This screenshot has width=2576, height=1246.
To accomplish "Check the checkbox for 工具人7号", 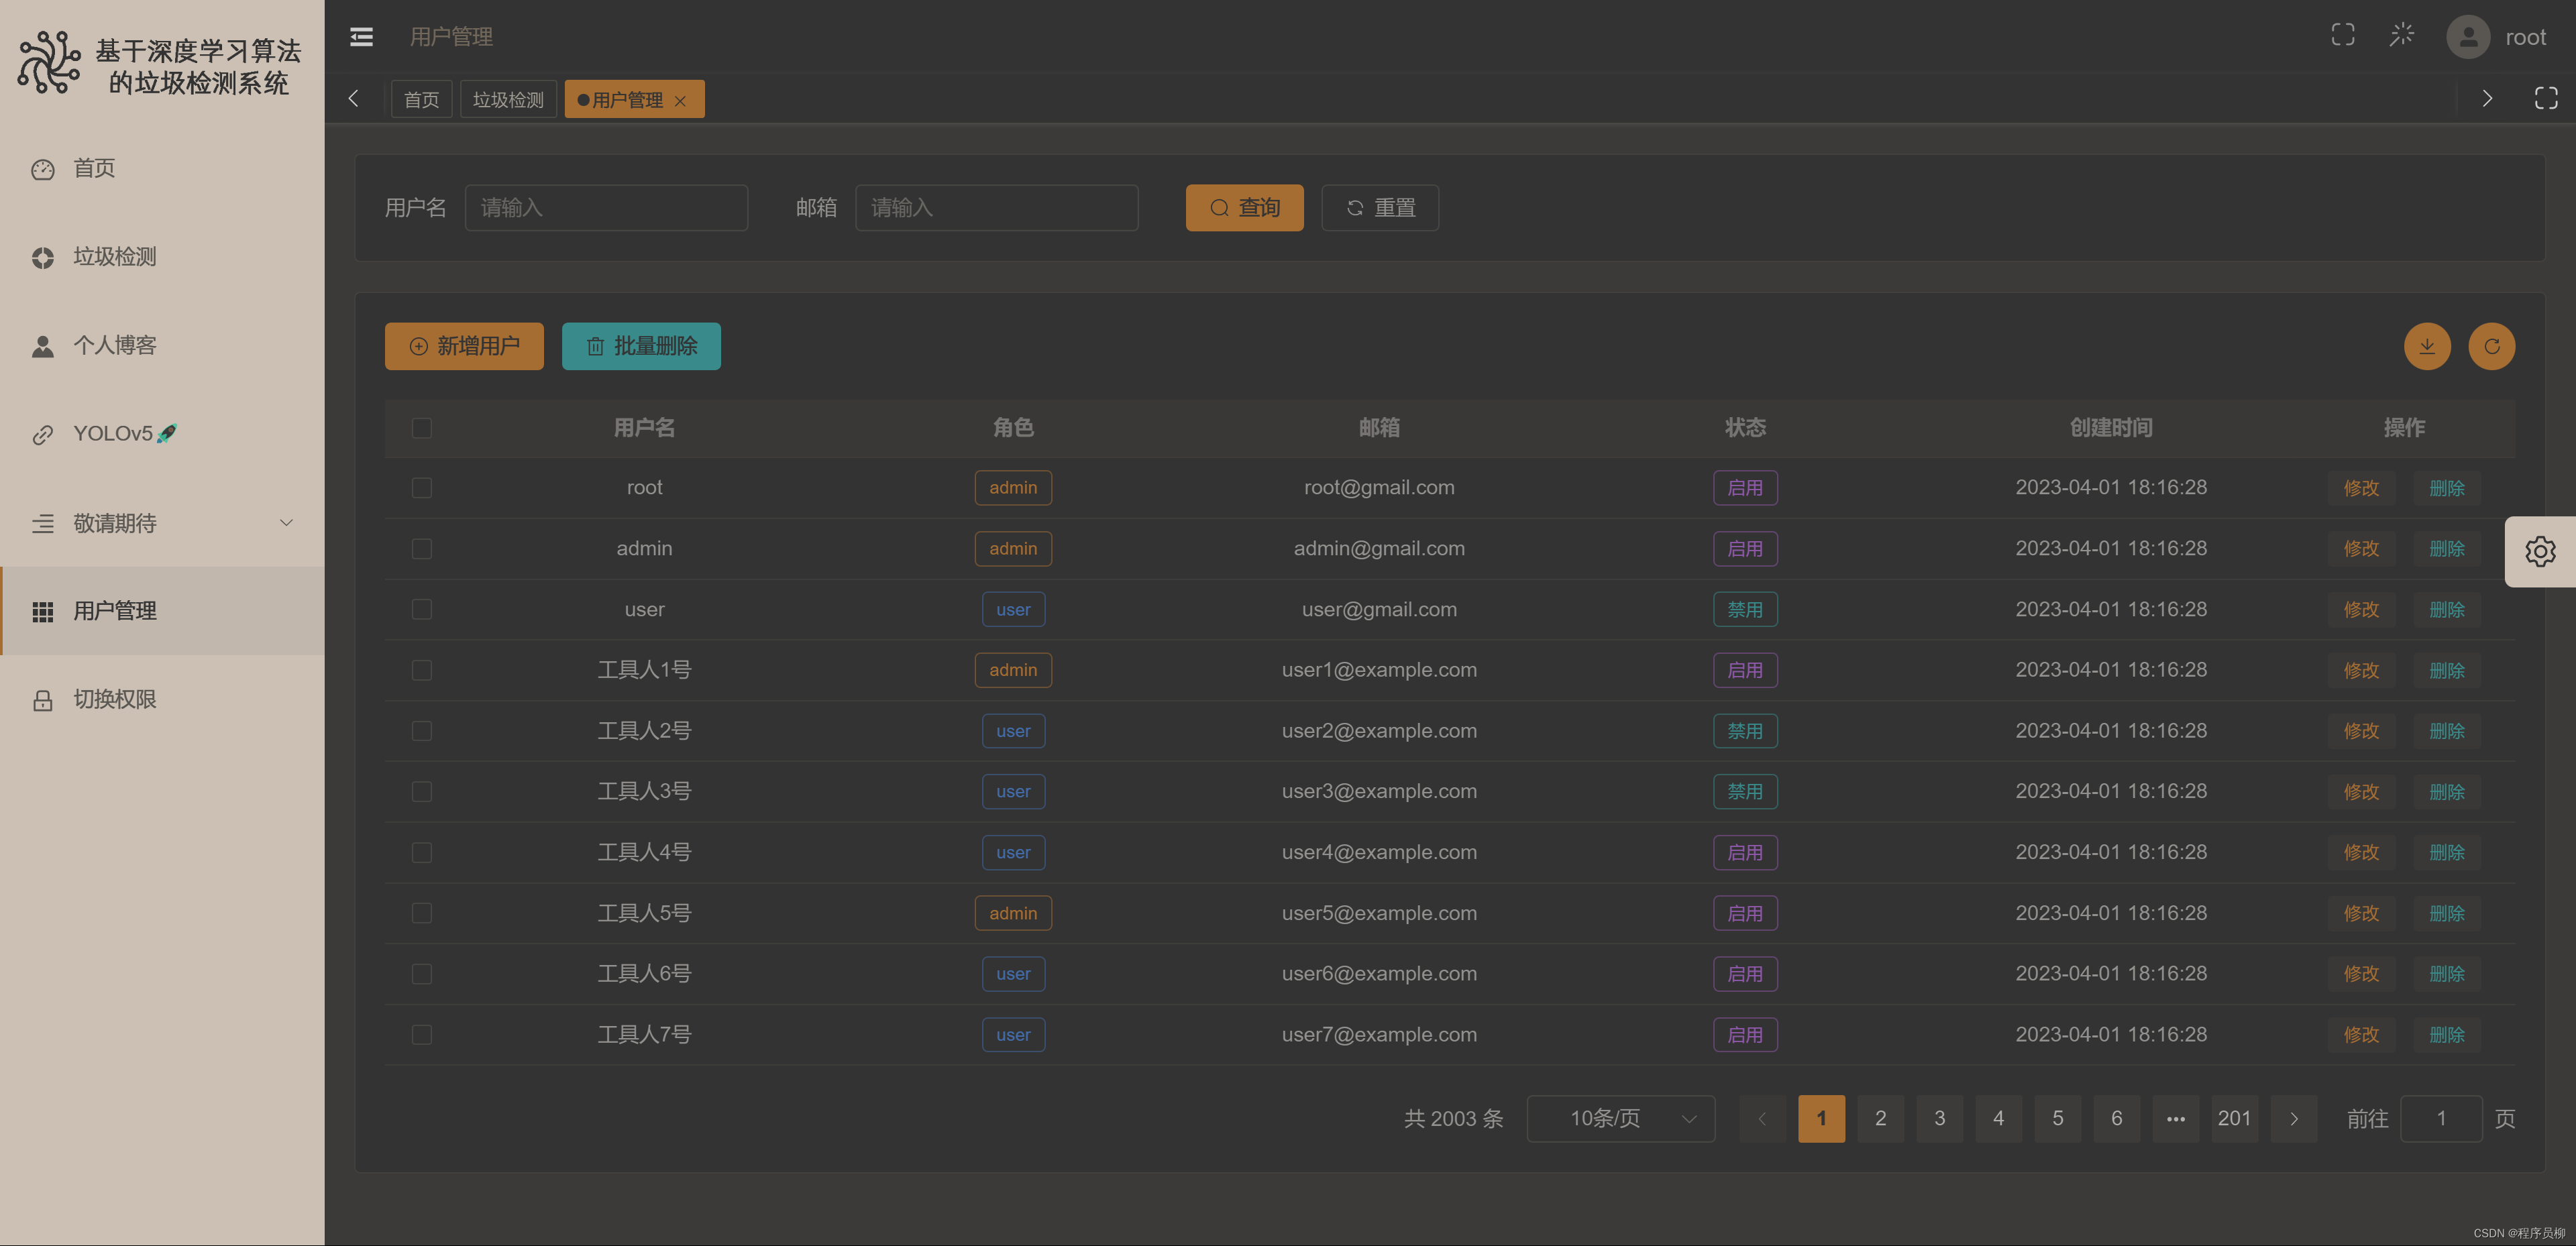I will (x=422, y=1035).
